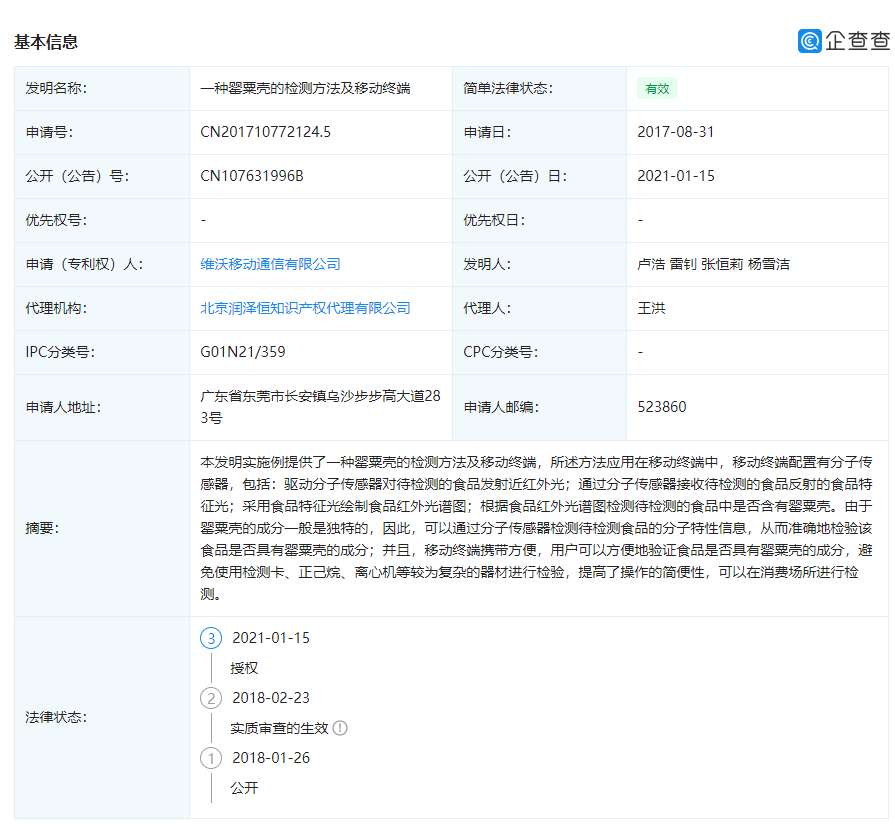
Task: Click the applicant postal code 523860
Action: [x=662, y=407]
